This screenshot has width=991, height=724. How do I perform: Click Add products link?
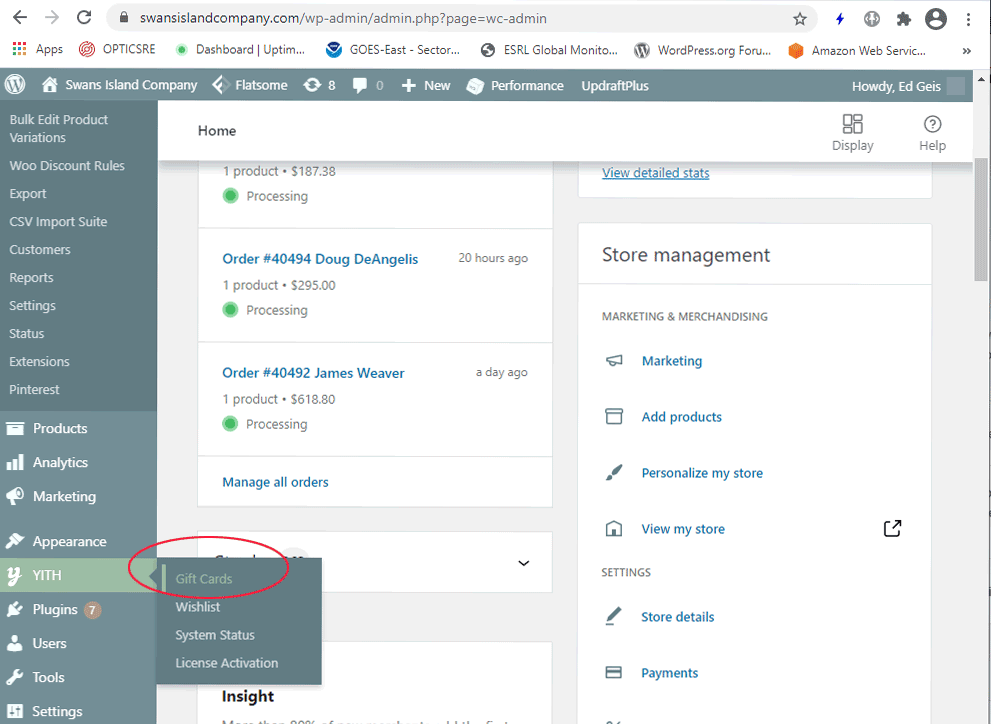681,417
